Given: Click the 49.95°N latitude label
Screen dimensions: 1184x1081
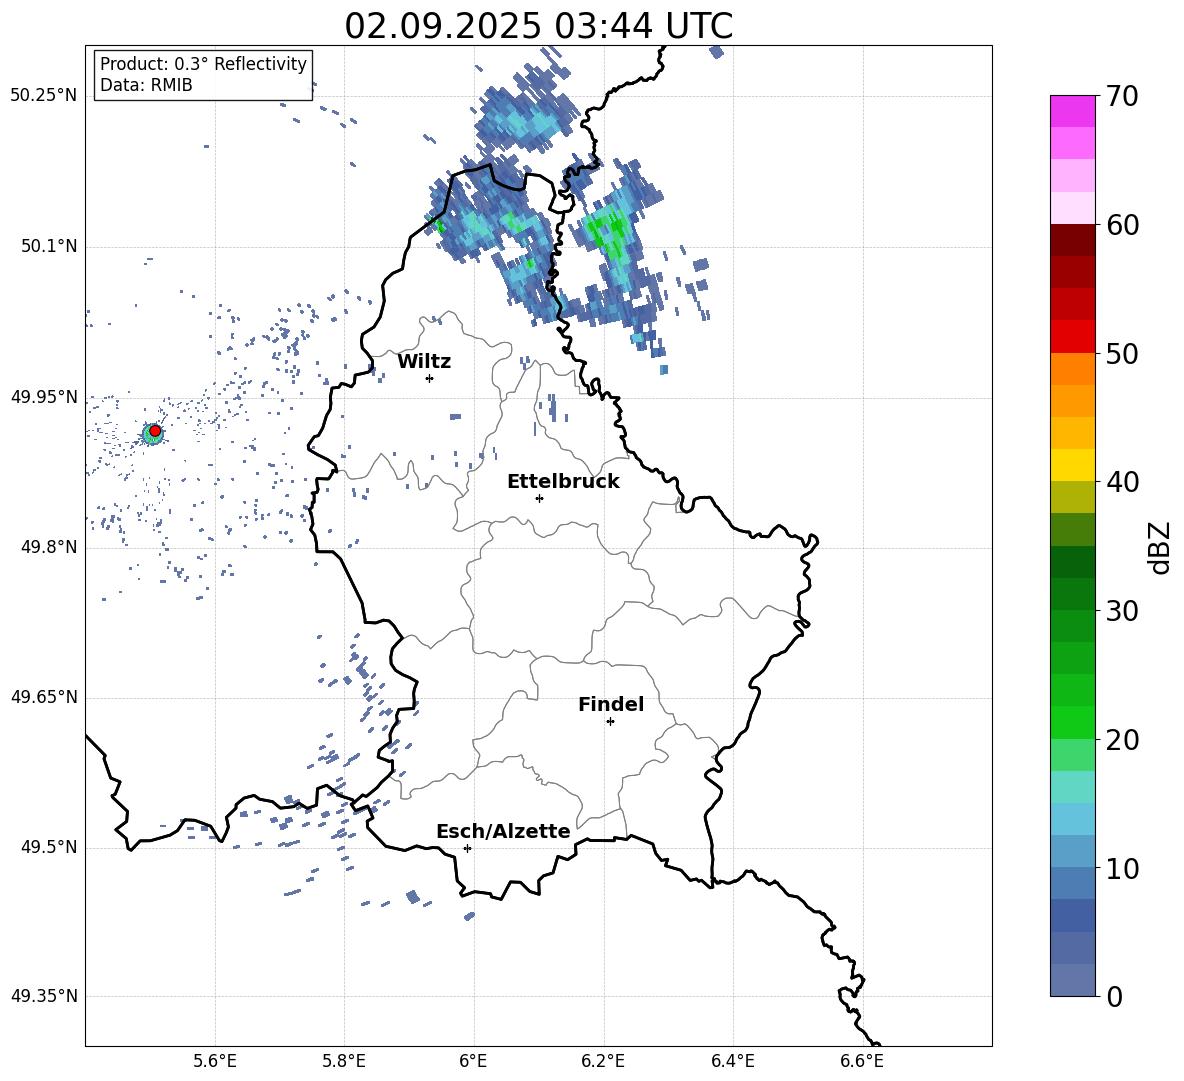Looking at the screenshot, I should pos(44,397).
